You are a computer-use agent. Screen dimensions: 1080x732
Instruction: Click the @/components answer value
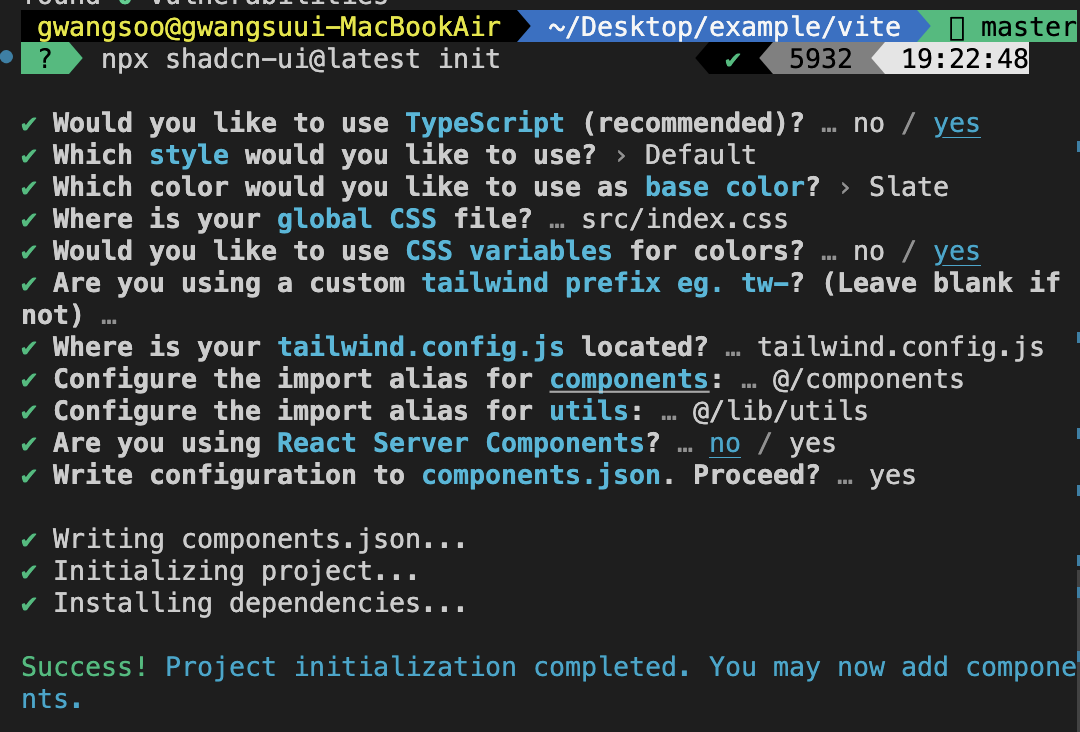pos(868,379)
